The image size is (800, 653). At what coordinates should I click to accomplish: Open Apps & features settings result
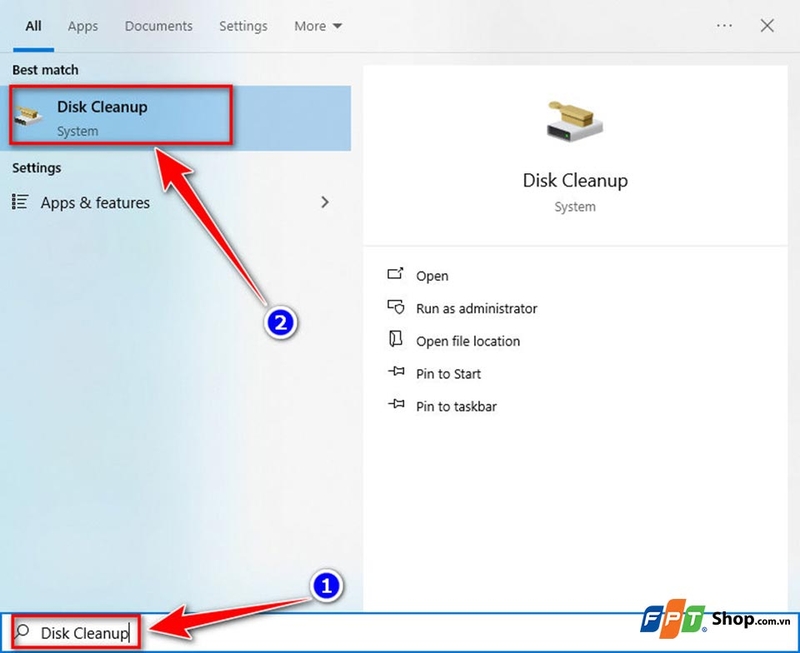coord(176,203)
